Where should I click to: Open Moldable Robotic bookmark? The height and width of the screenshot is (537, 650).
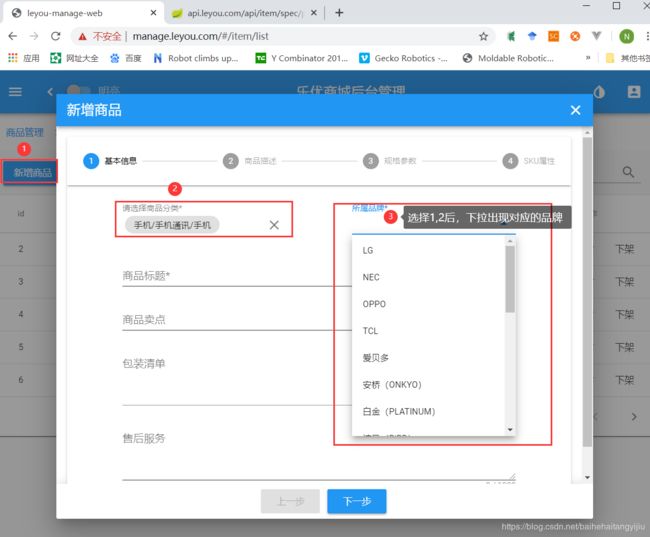click(x=508, y=58)
